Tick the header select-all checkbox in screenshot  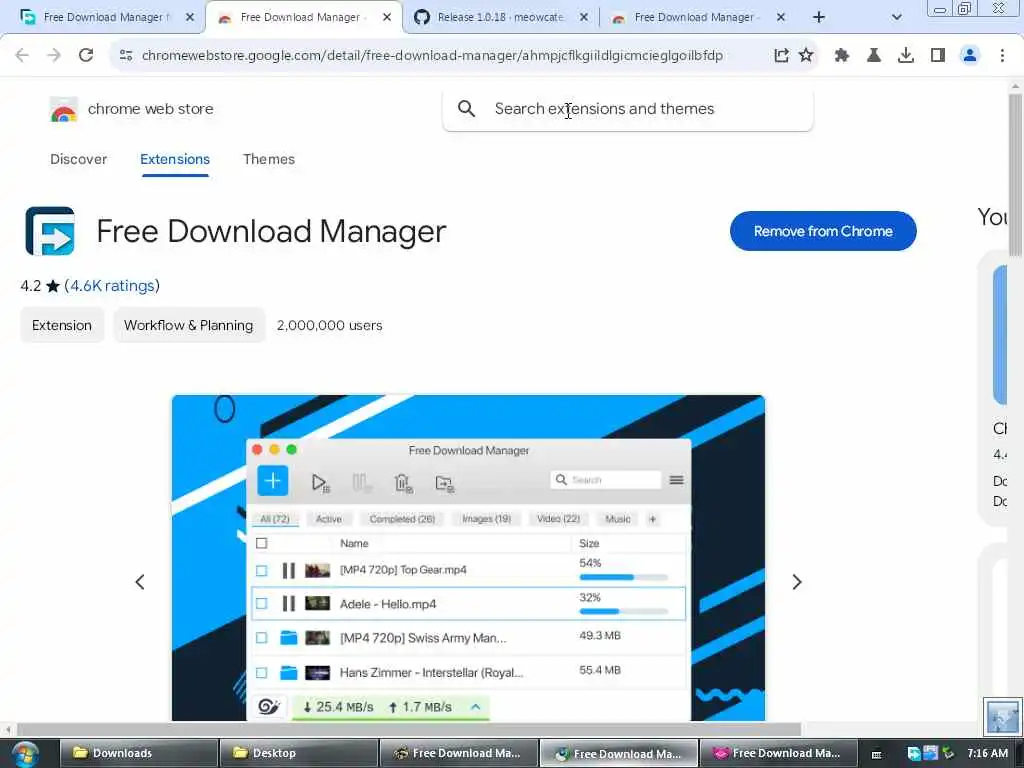click(x=262, y=543)
